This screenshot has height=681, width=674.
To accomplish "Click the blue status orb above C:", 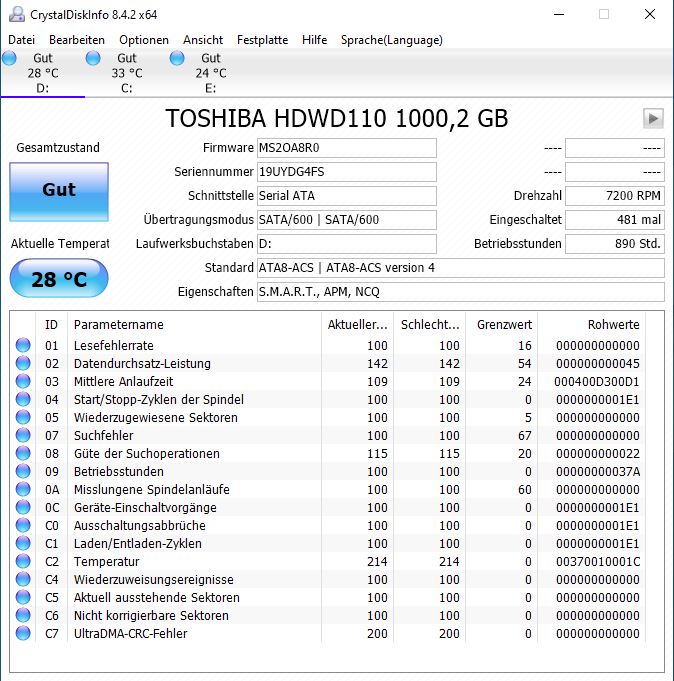I will coord(93,58).
